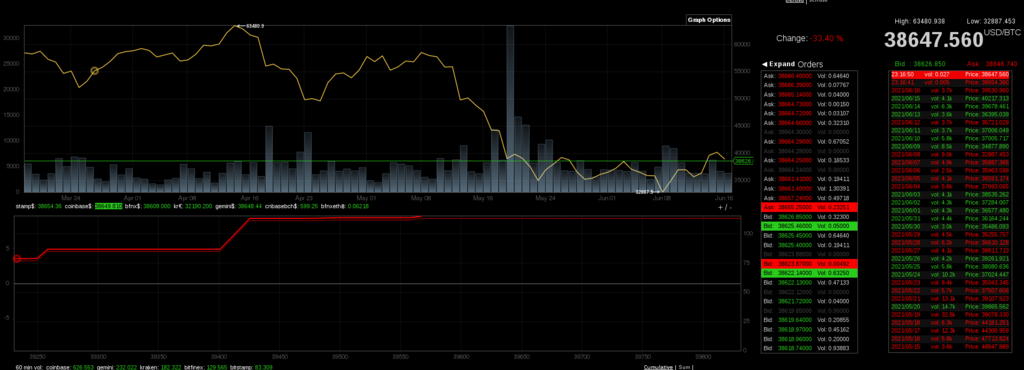Click the Ask : 38646.740 label
Image resolution: width=1024 pixels, height=370 pixels.
click(993, 64)
